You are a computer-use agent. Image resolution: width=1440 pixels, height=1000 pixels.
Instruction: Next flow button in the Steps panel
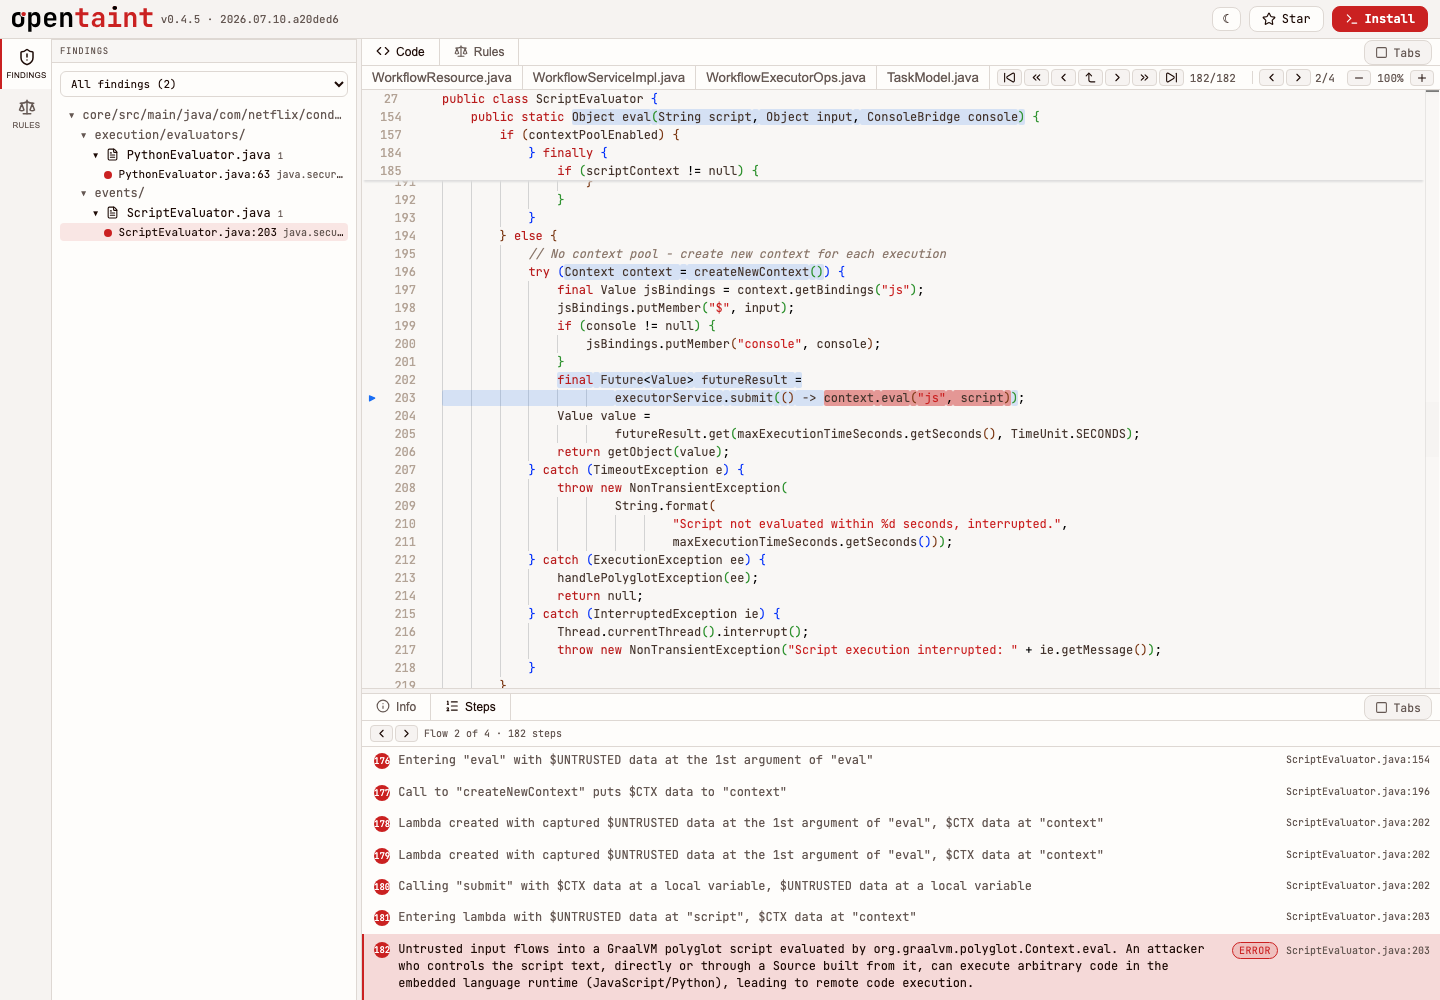[406, 733]
